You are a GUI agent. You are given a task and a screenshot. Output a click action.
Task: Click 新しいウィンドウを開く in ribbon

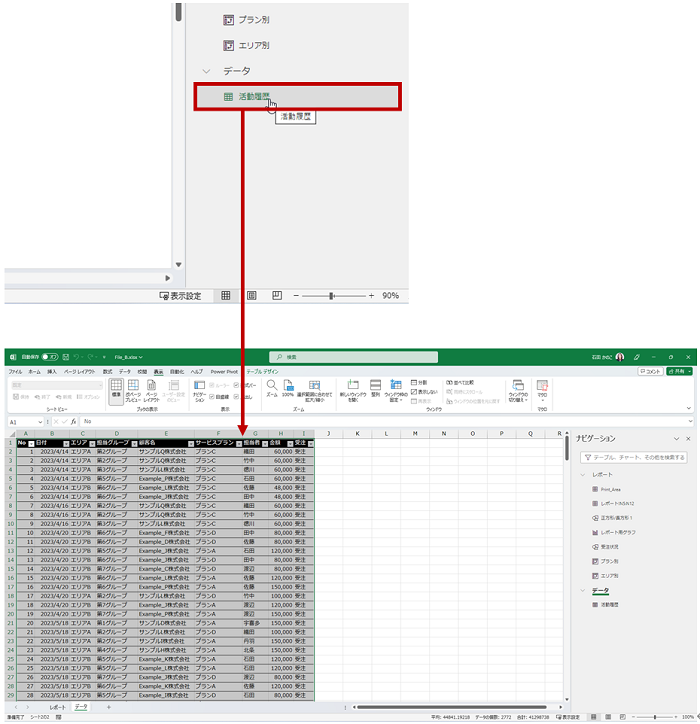pos(349,390)
